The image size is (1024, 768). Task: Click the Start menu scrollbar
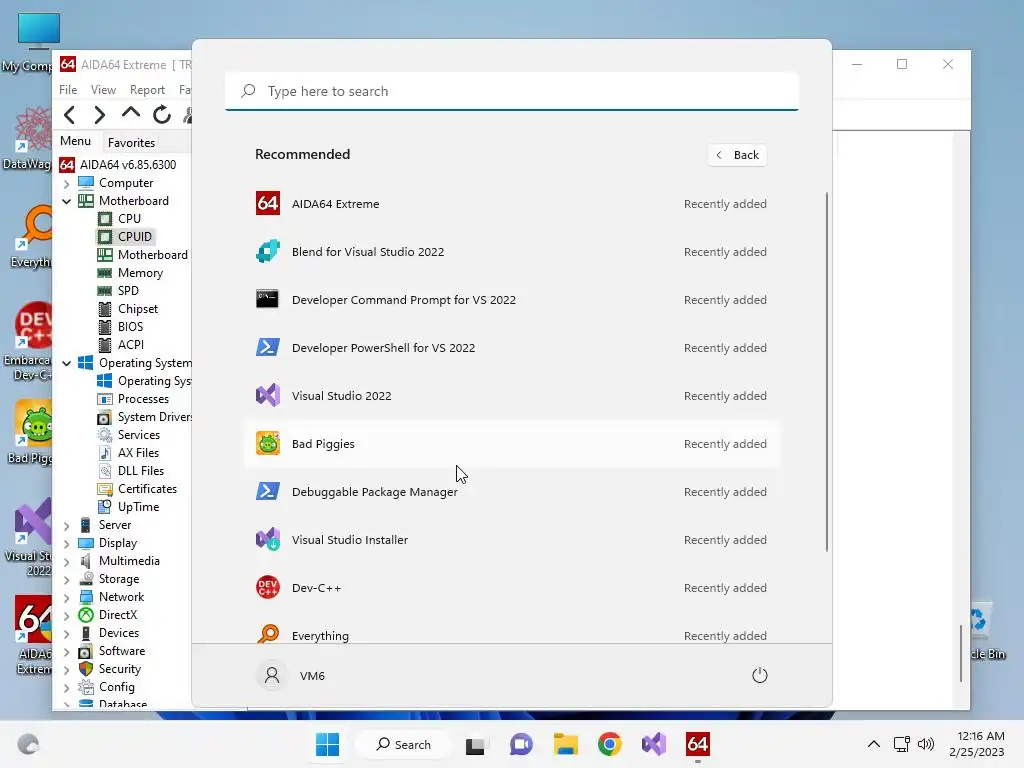point(827,372)
